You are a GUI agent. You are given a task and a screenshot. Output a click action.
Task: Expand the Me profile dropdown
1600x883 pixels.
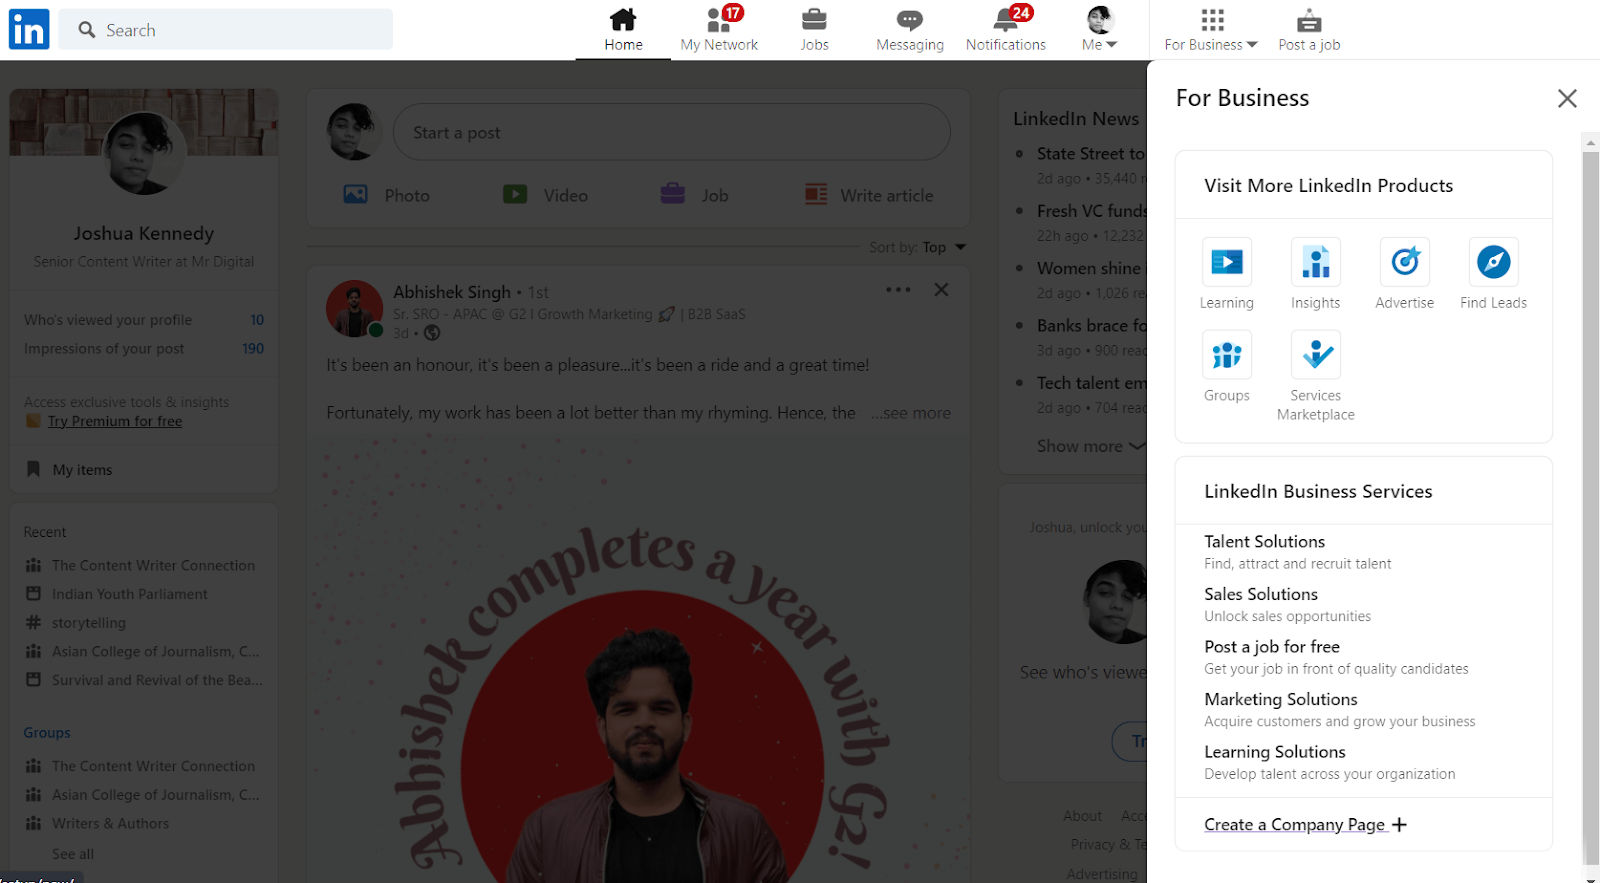click(x=1099, y=30)
